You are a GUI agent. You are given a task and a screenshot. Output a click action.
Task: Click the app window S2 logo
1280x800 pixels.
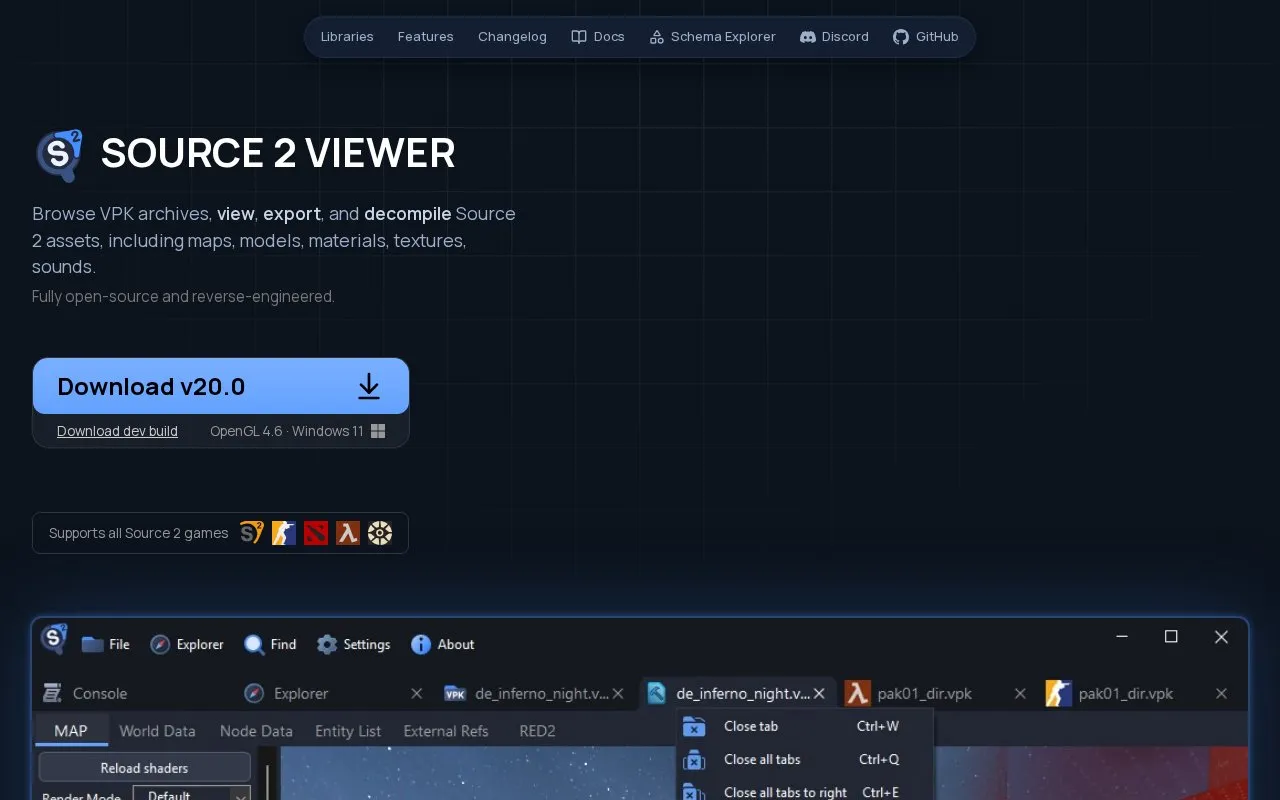pos(54,638)
